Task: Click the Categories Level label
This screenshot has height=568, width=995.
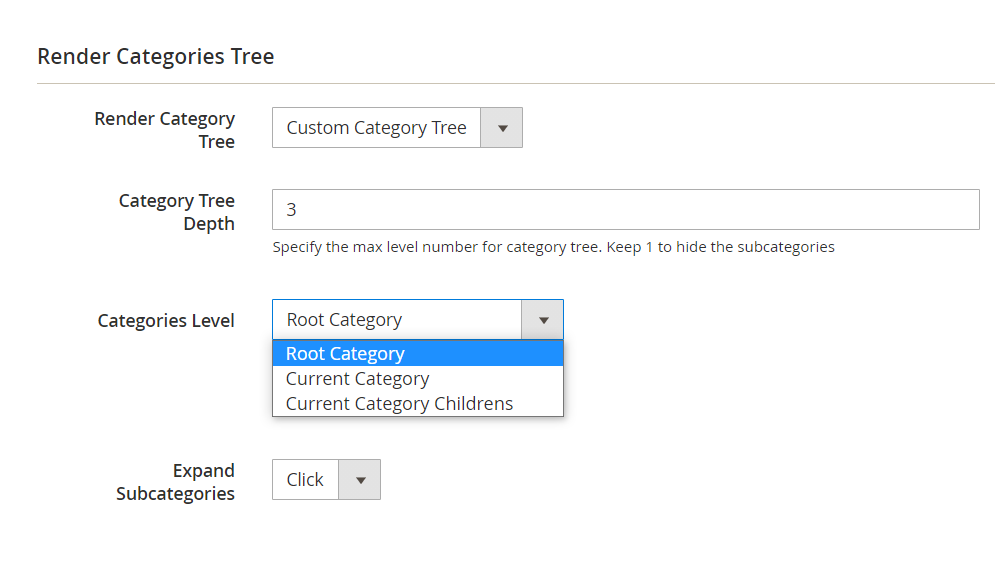Action: [x=166, y=321]
